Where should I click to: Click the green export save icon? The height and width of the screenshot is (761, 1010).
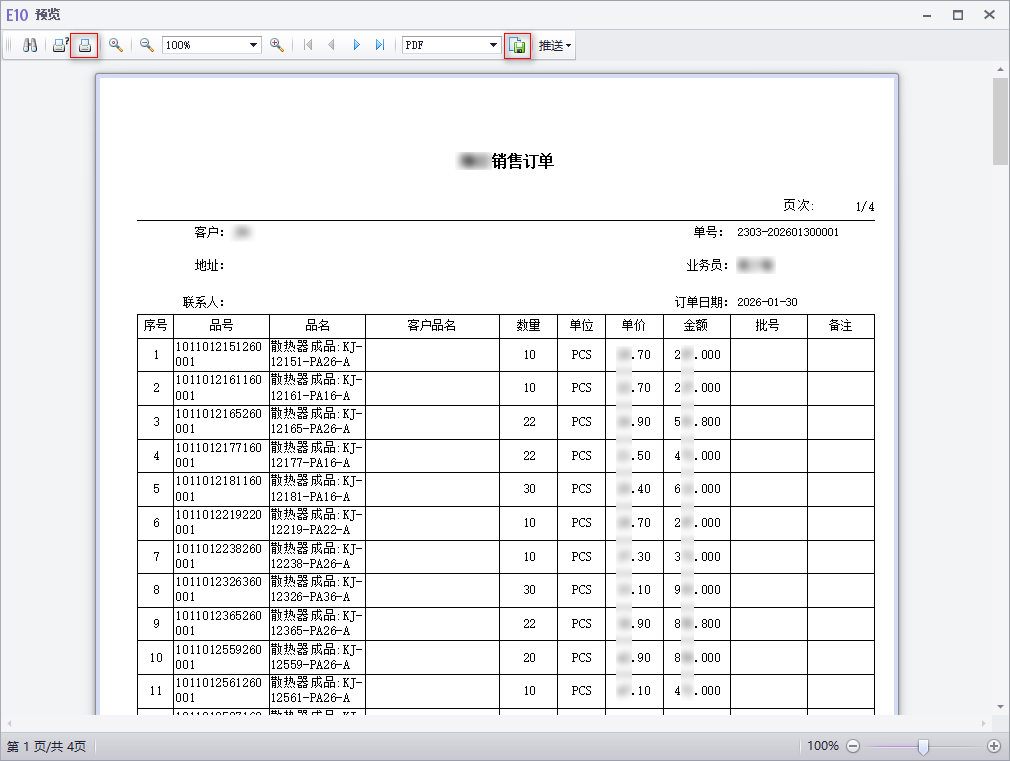point(517,45)
